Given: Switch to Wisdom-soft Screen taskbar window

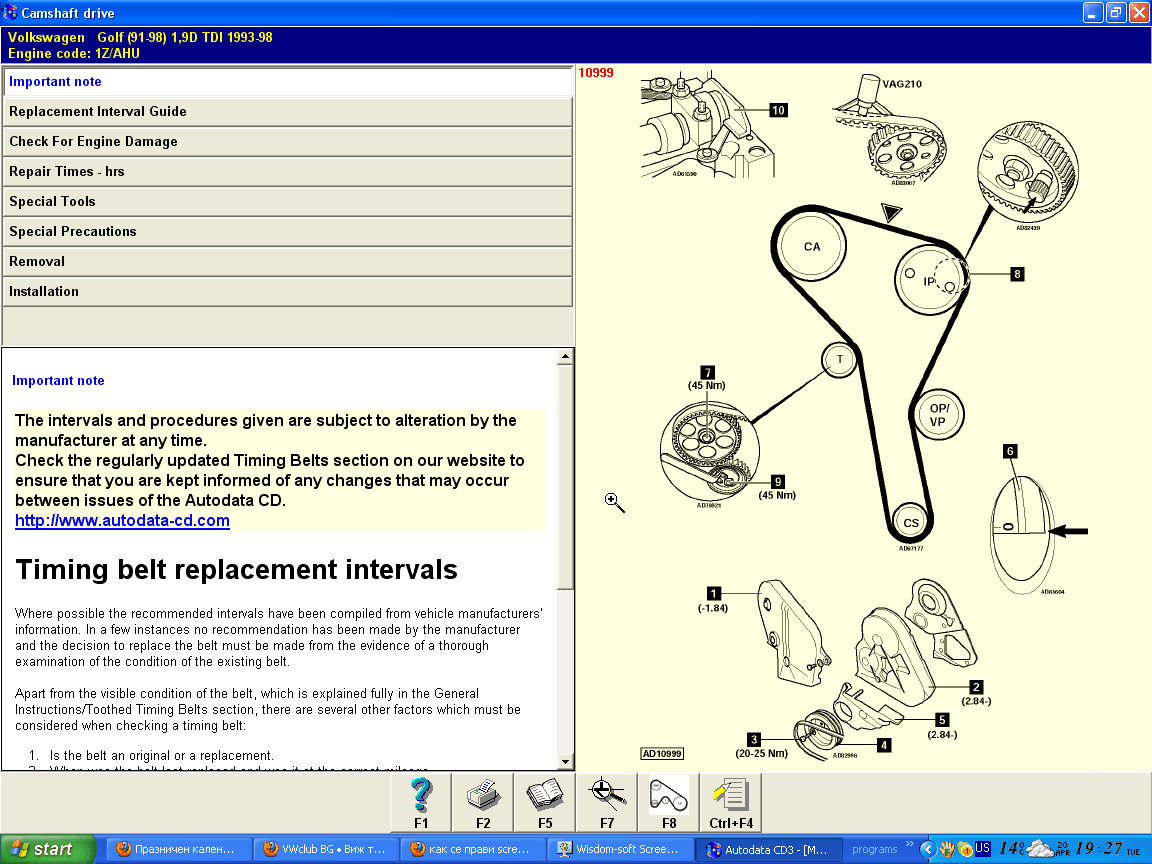Looking at the screenshot, I should pyautogui.click(x=620, y=849).
